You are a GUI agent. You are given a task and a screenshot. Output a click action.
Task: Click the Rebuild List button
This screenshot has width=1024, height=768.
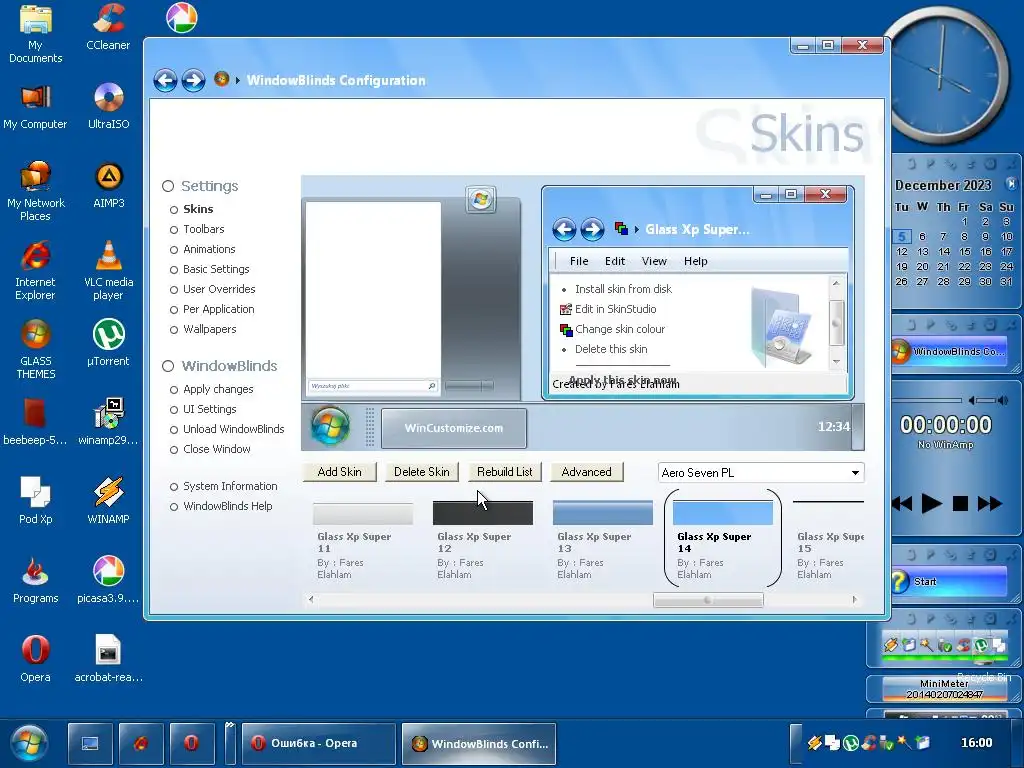pyautogui.click(x=505, y=472)
